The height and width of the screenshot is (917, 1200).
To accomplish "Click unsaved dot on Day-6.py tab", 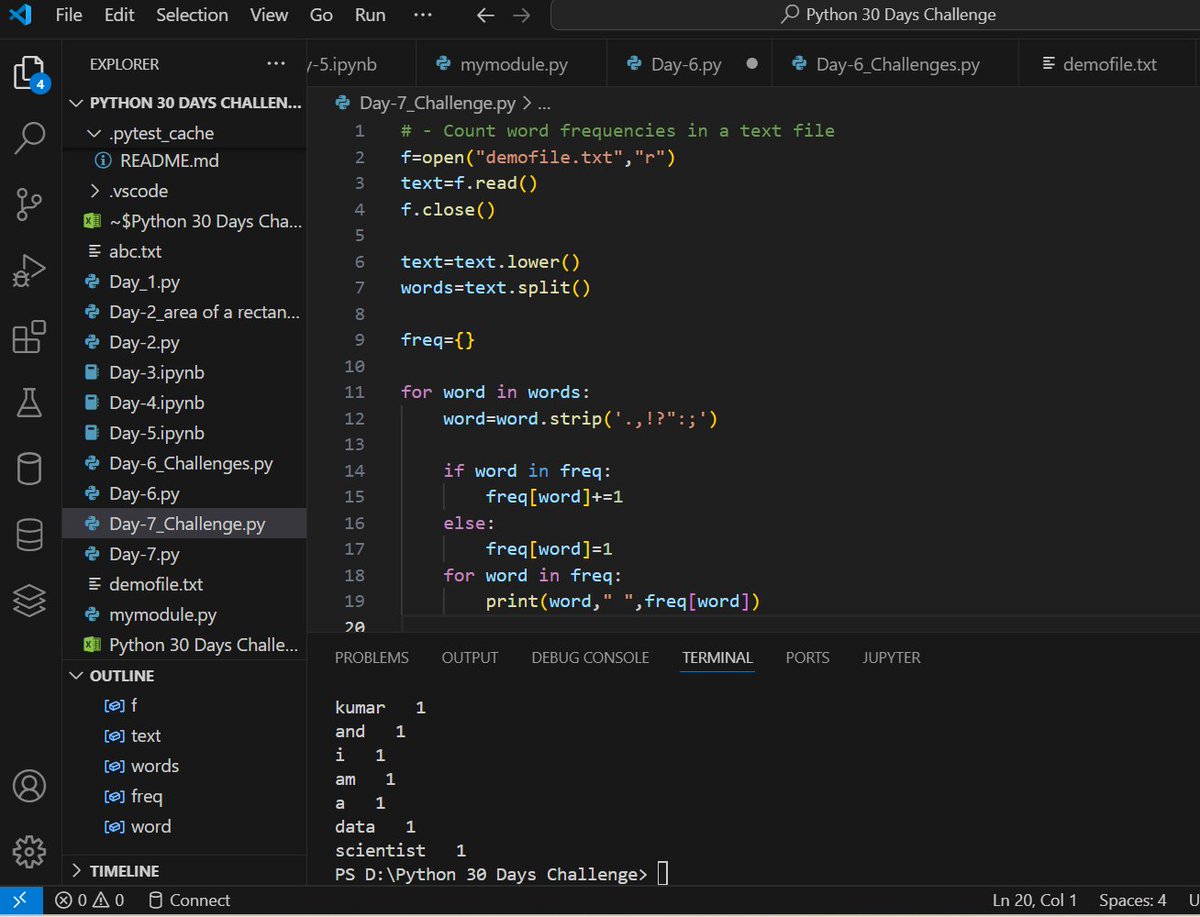I will [752, 64].
